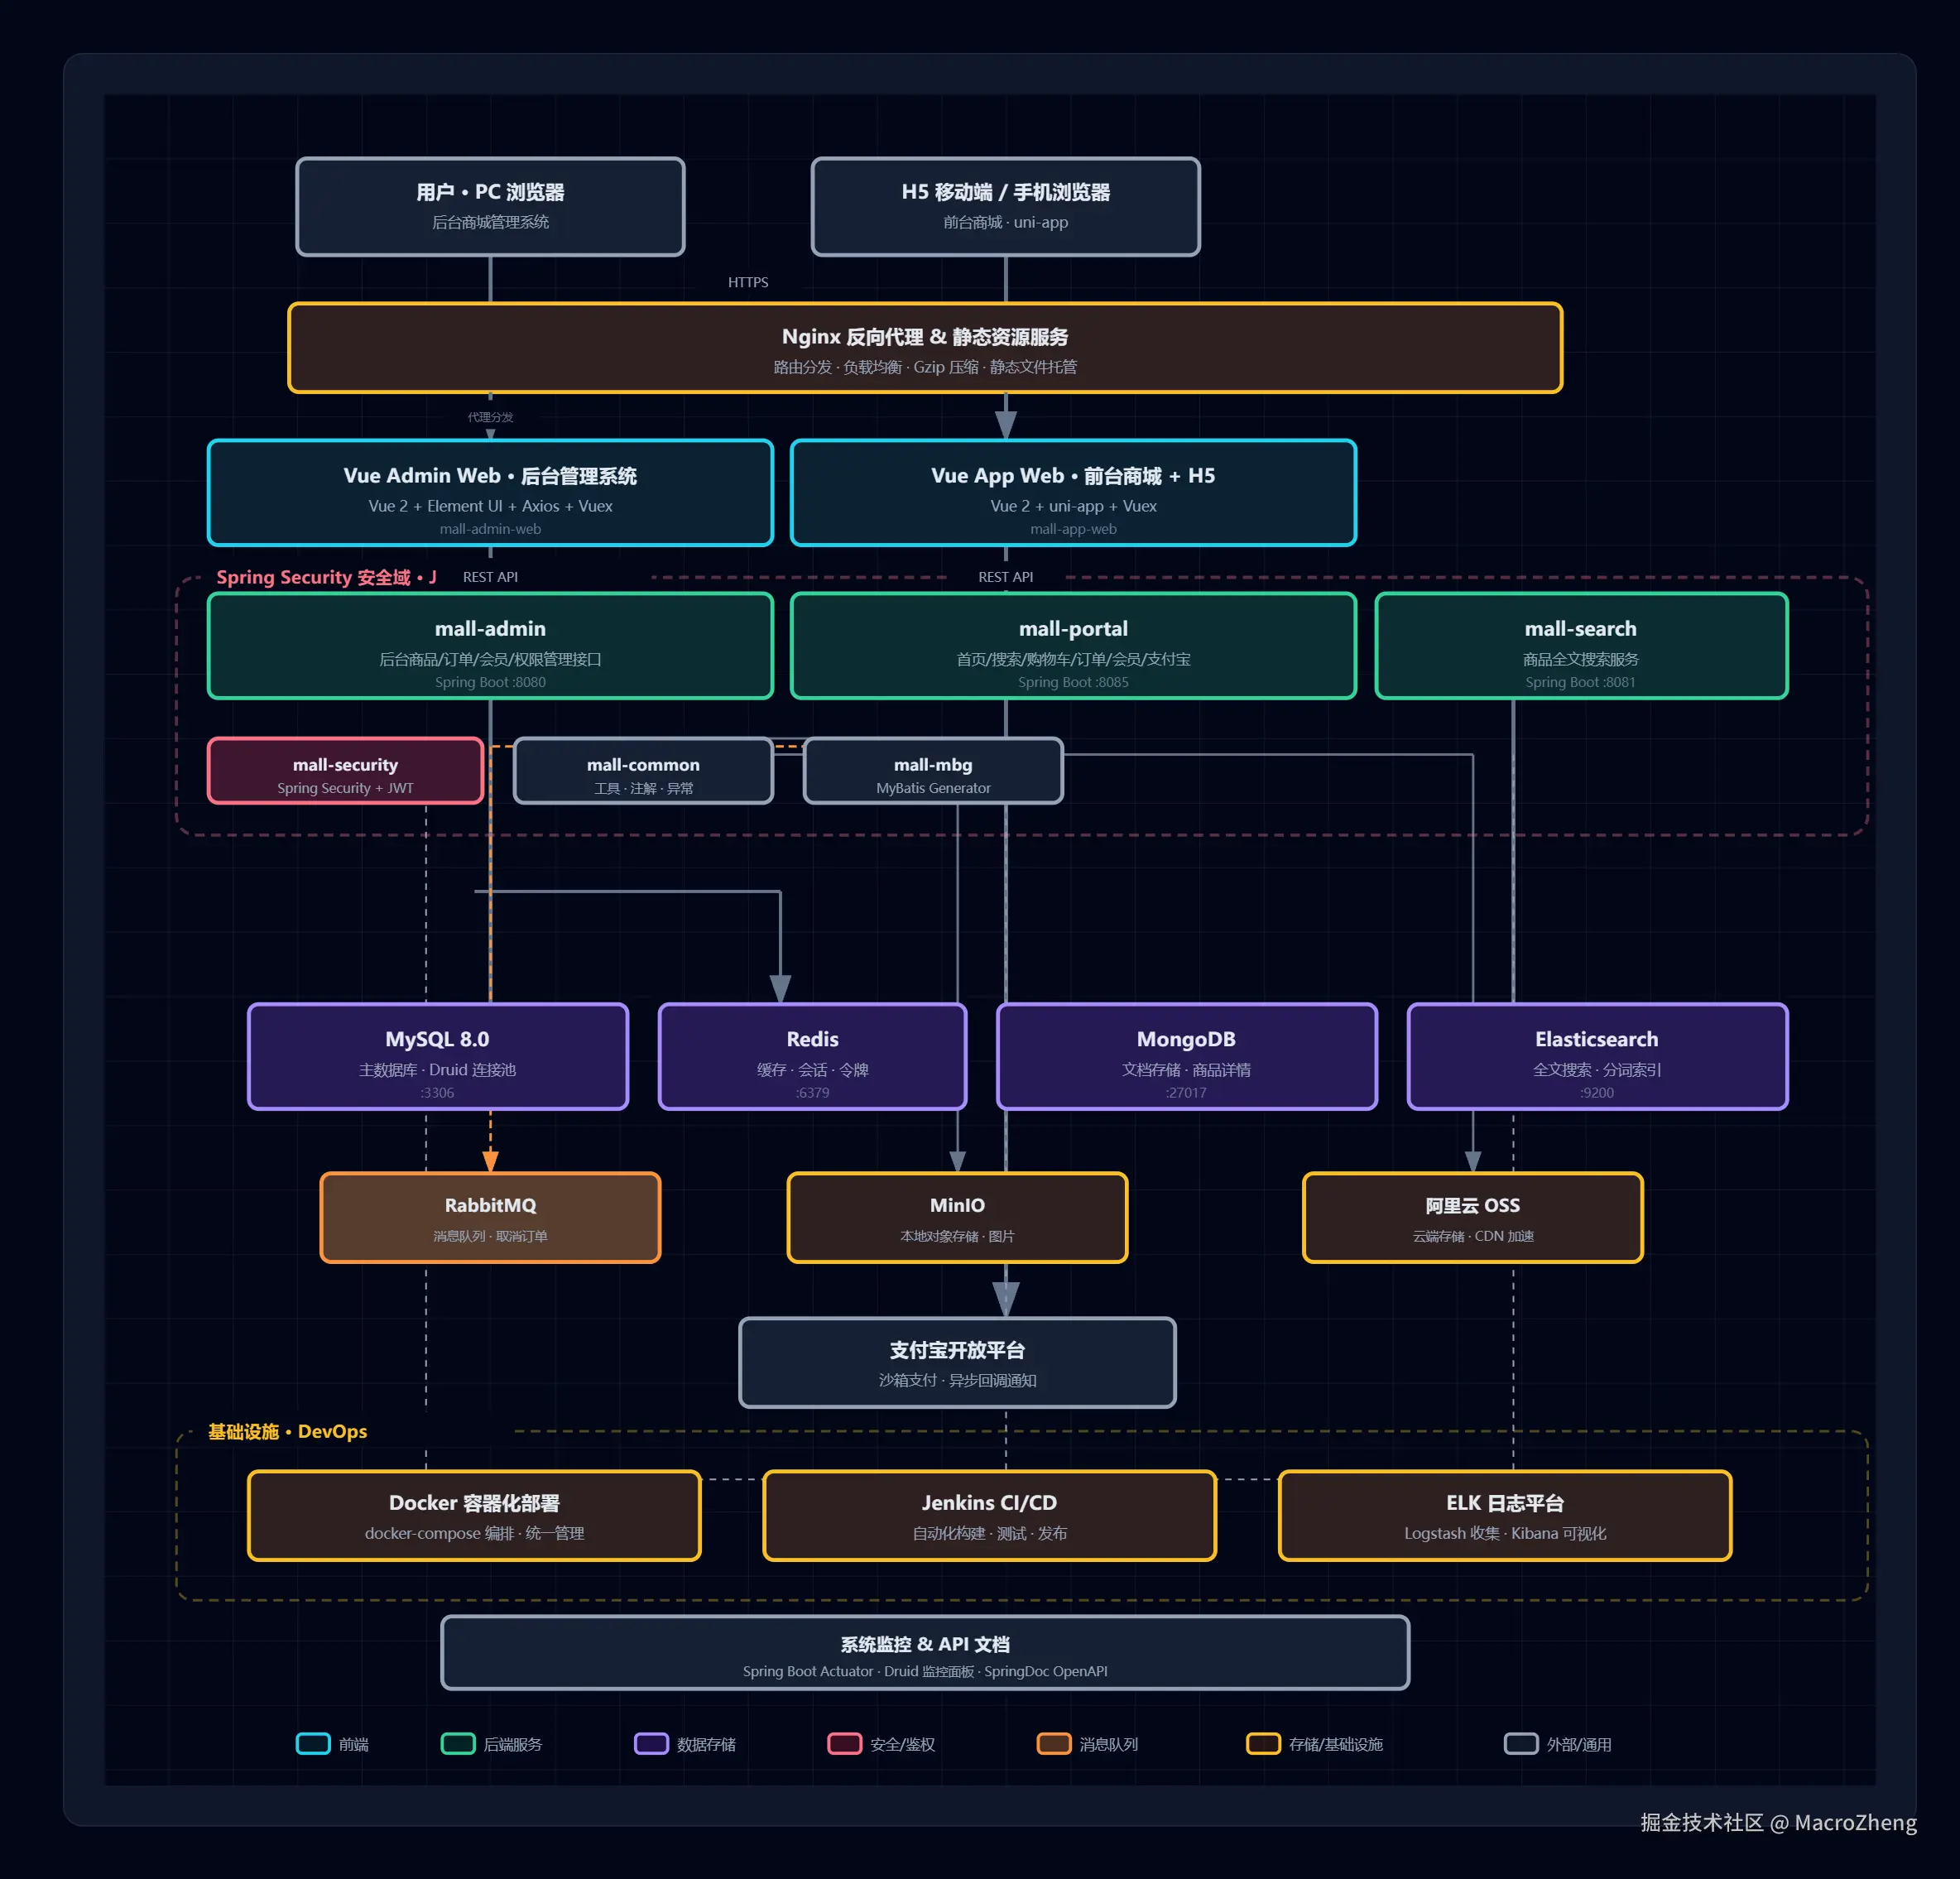Click the gray 外部/通用 legend swatch
The image size is (1960, 1879).
[1521, 1744]
